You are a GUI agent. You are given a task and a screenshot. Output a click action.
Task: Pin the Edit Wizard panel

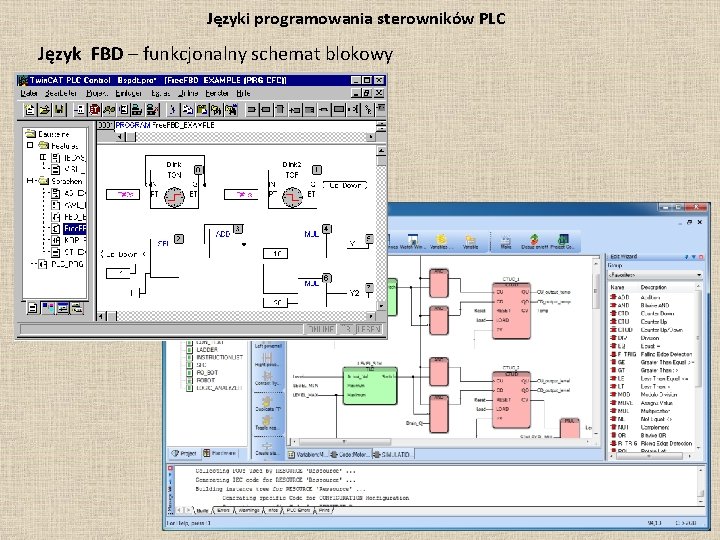click(x=687, y=257)
